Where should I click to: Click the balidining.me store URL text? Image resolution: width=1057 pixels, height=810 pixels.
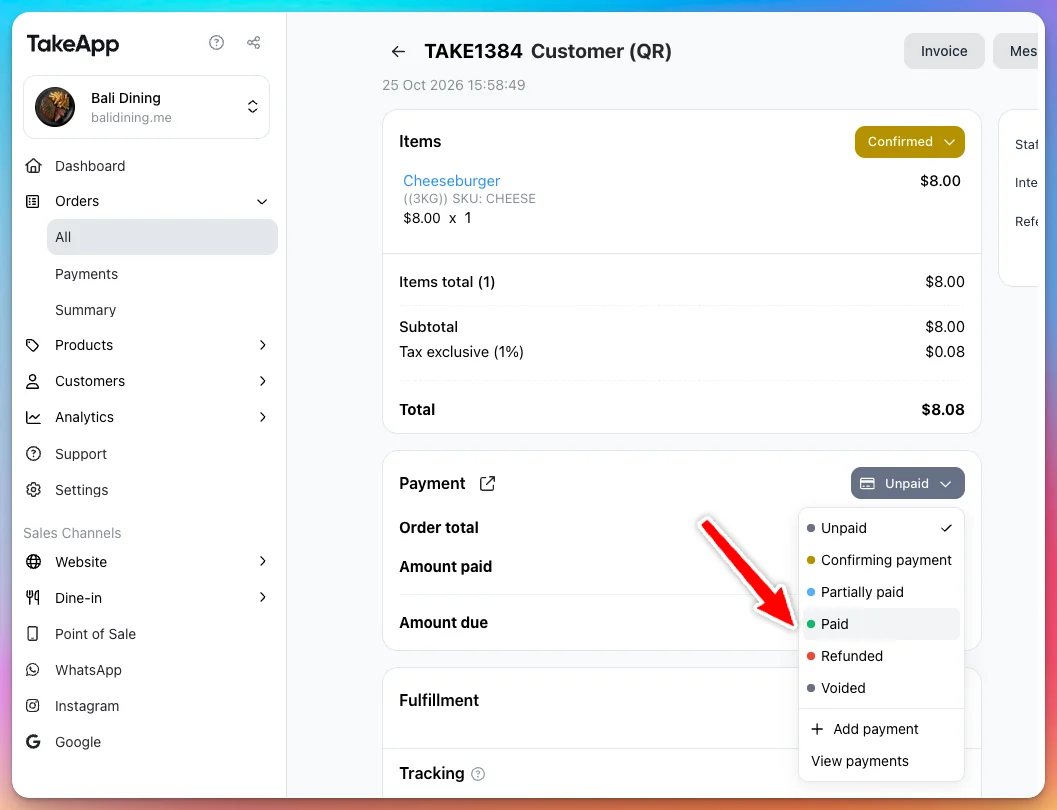tap(131, 118)
